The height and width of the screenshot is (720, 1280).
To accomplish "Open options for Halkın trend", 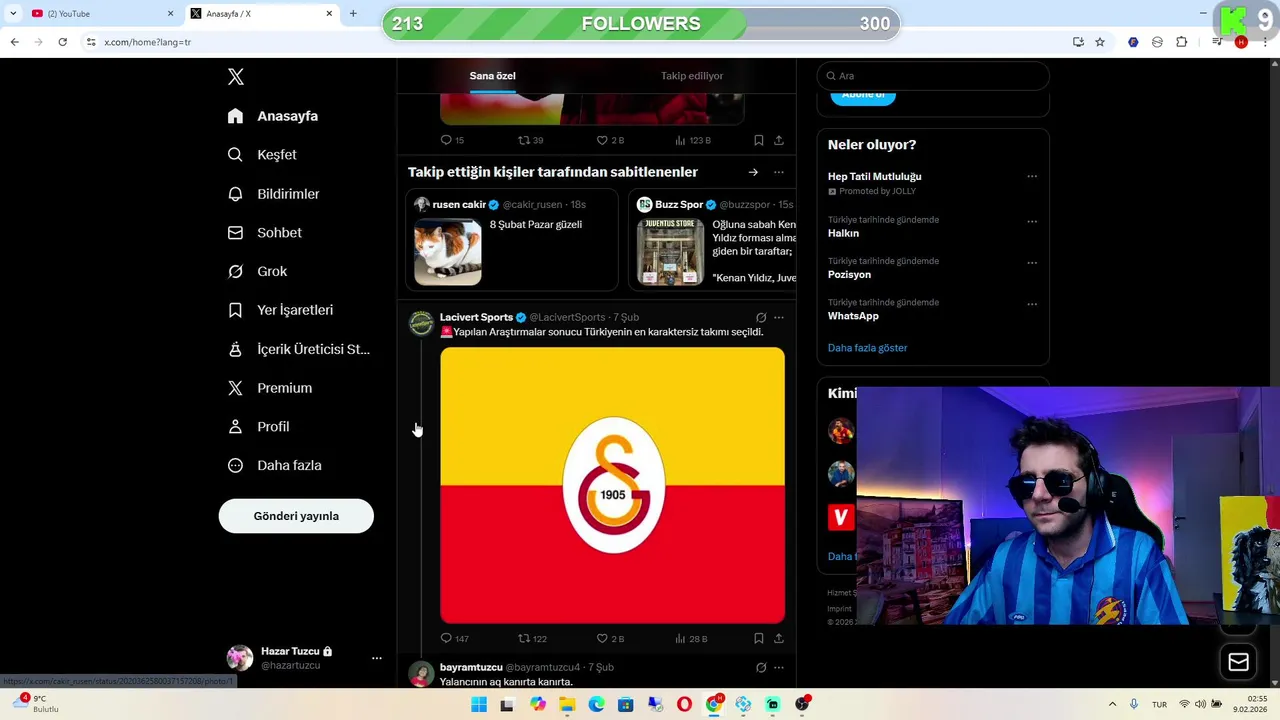I will pos(1032,221).
